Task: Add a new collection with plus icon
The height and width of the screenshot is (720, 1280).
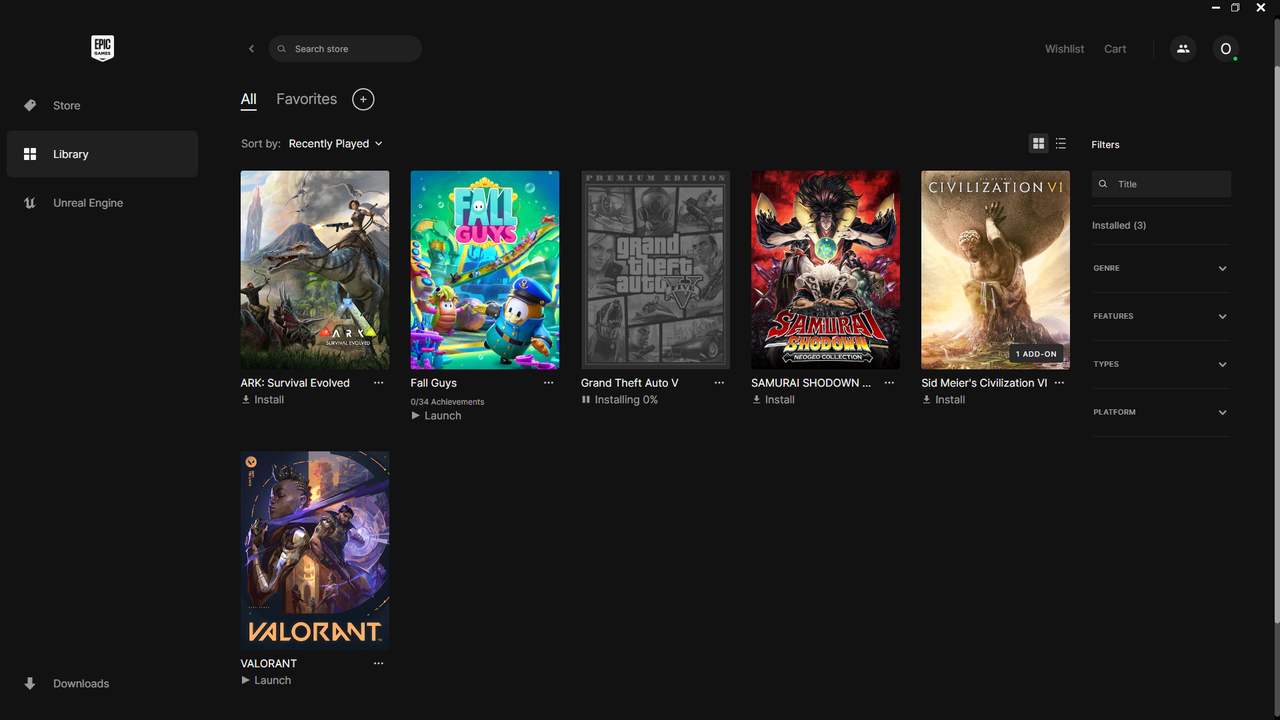Action: click(x=363, y=99)
